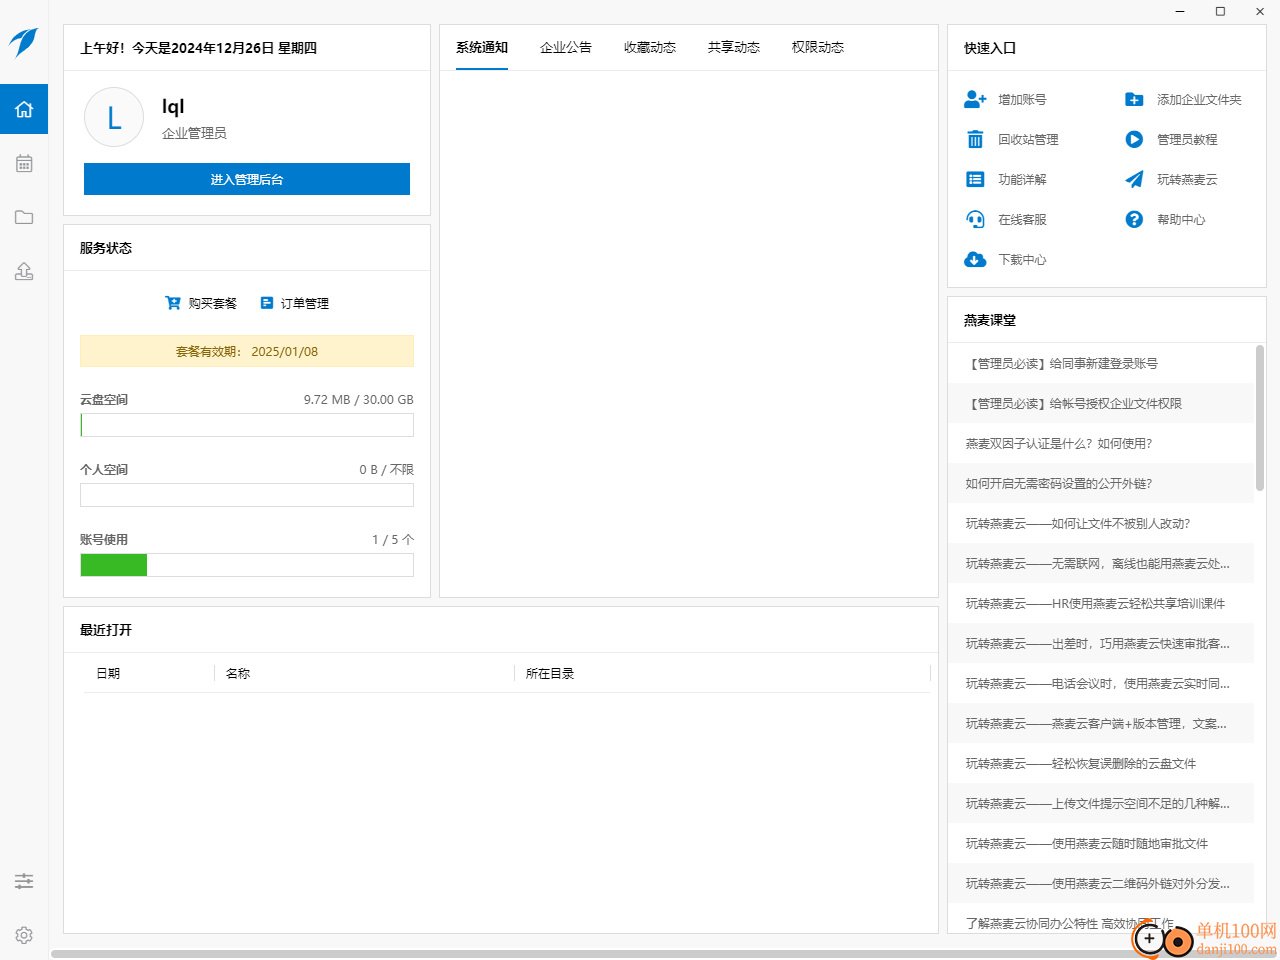Viewport: 1280px width, 960px height.
Task: Click the 所在目录 column header
Action: [x=550, y=673]
